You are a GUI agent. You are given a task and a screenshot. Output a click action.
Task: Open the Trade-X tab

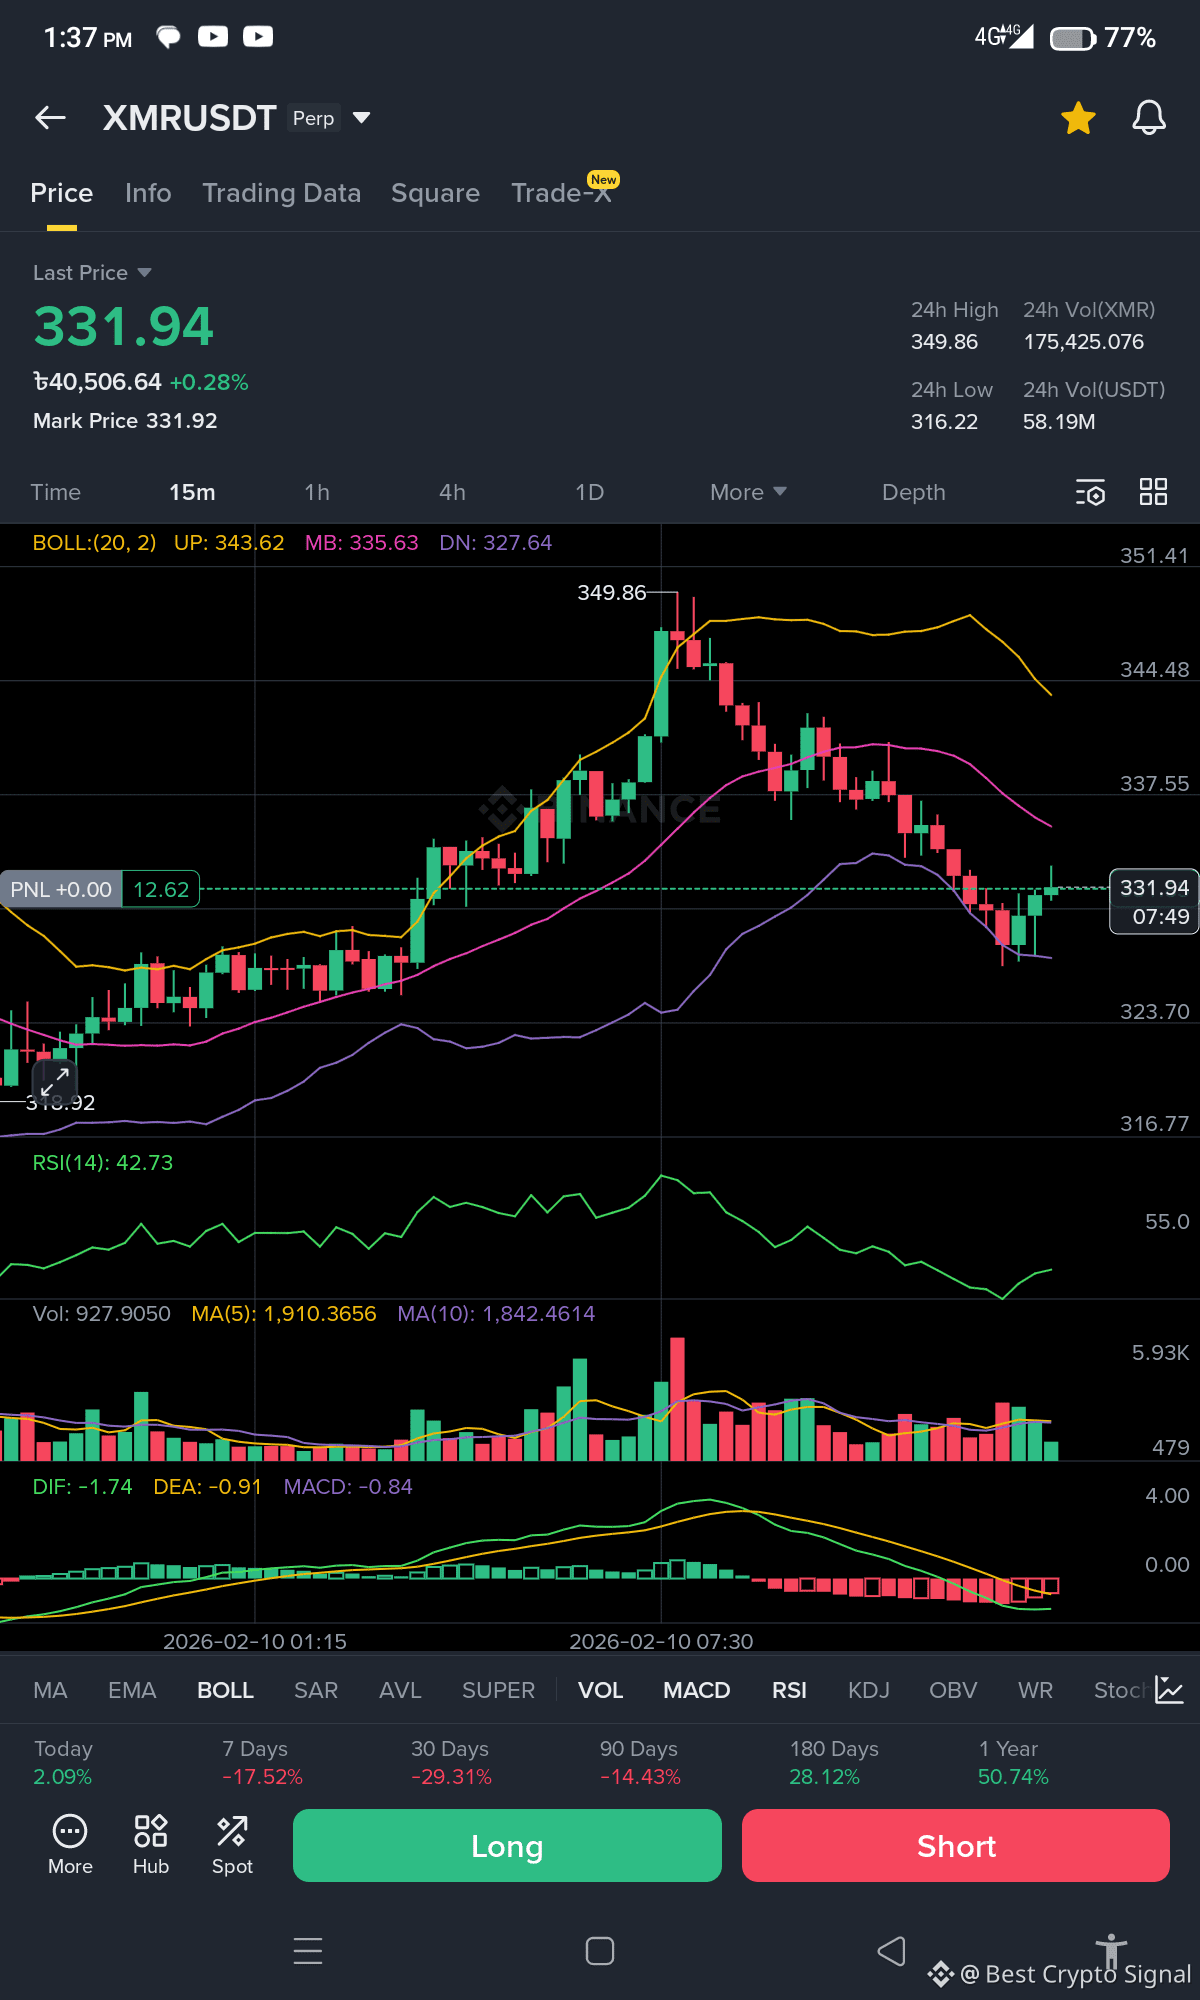tap(561, 193)
